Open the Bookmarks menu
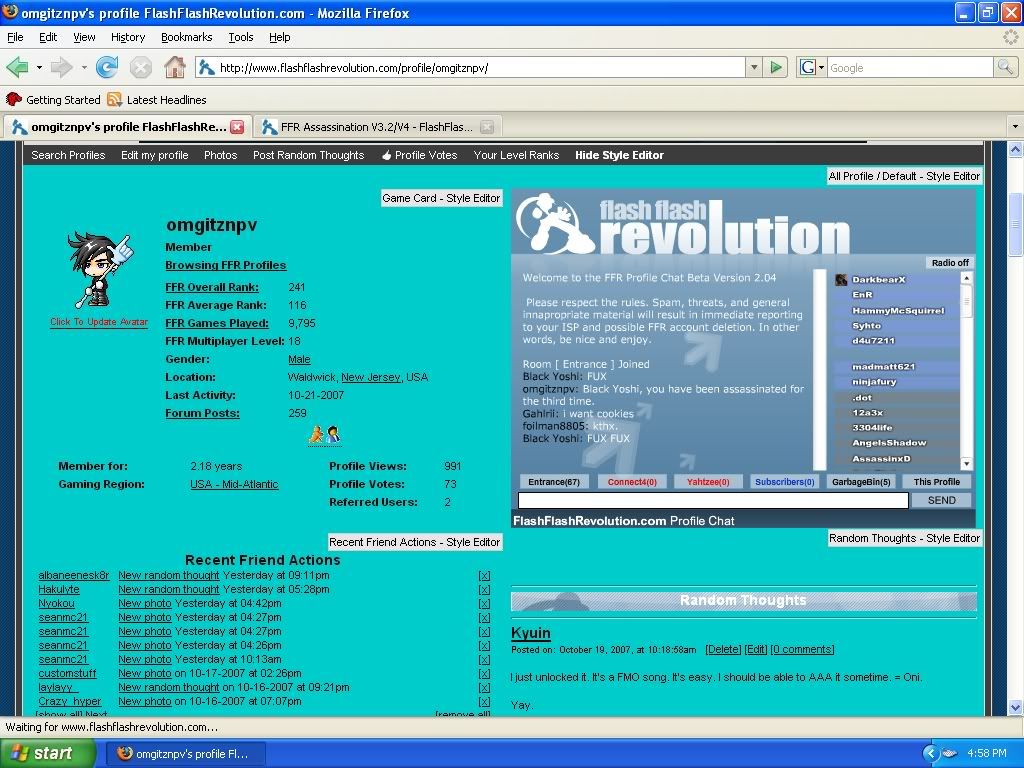The width and height of the screenshot is (1024, 768). pyautogui.click(x=186, y=37)
